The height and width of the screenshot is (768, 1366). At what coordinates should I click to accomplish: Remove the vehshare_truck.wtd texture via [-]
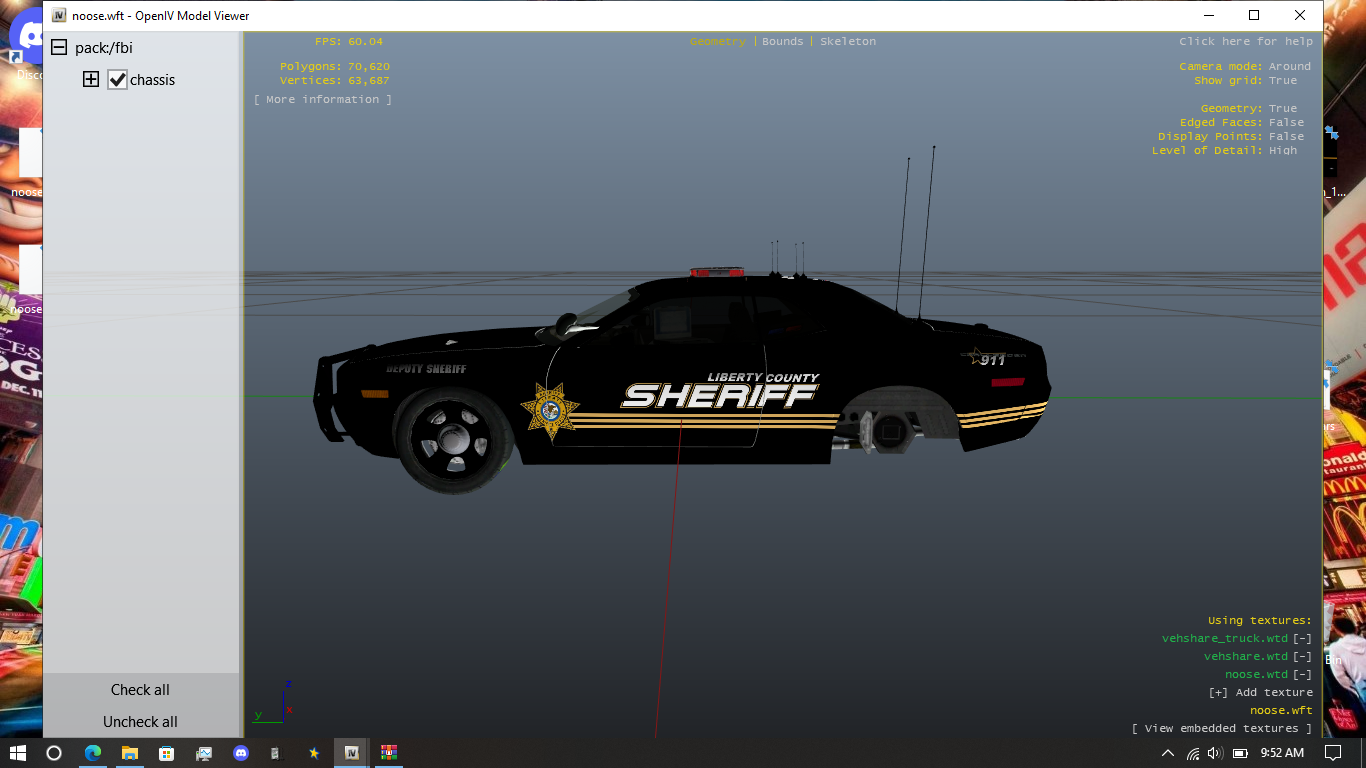(x=1302, y=638)
